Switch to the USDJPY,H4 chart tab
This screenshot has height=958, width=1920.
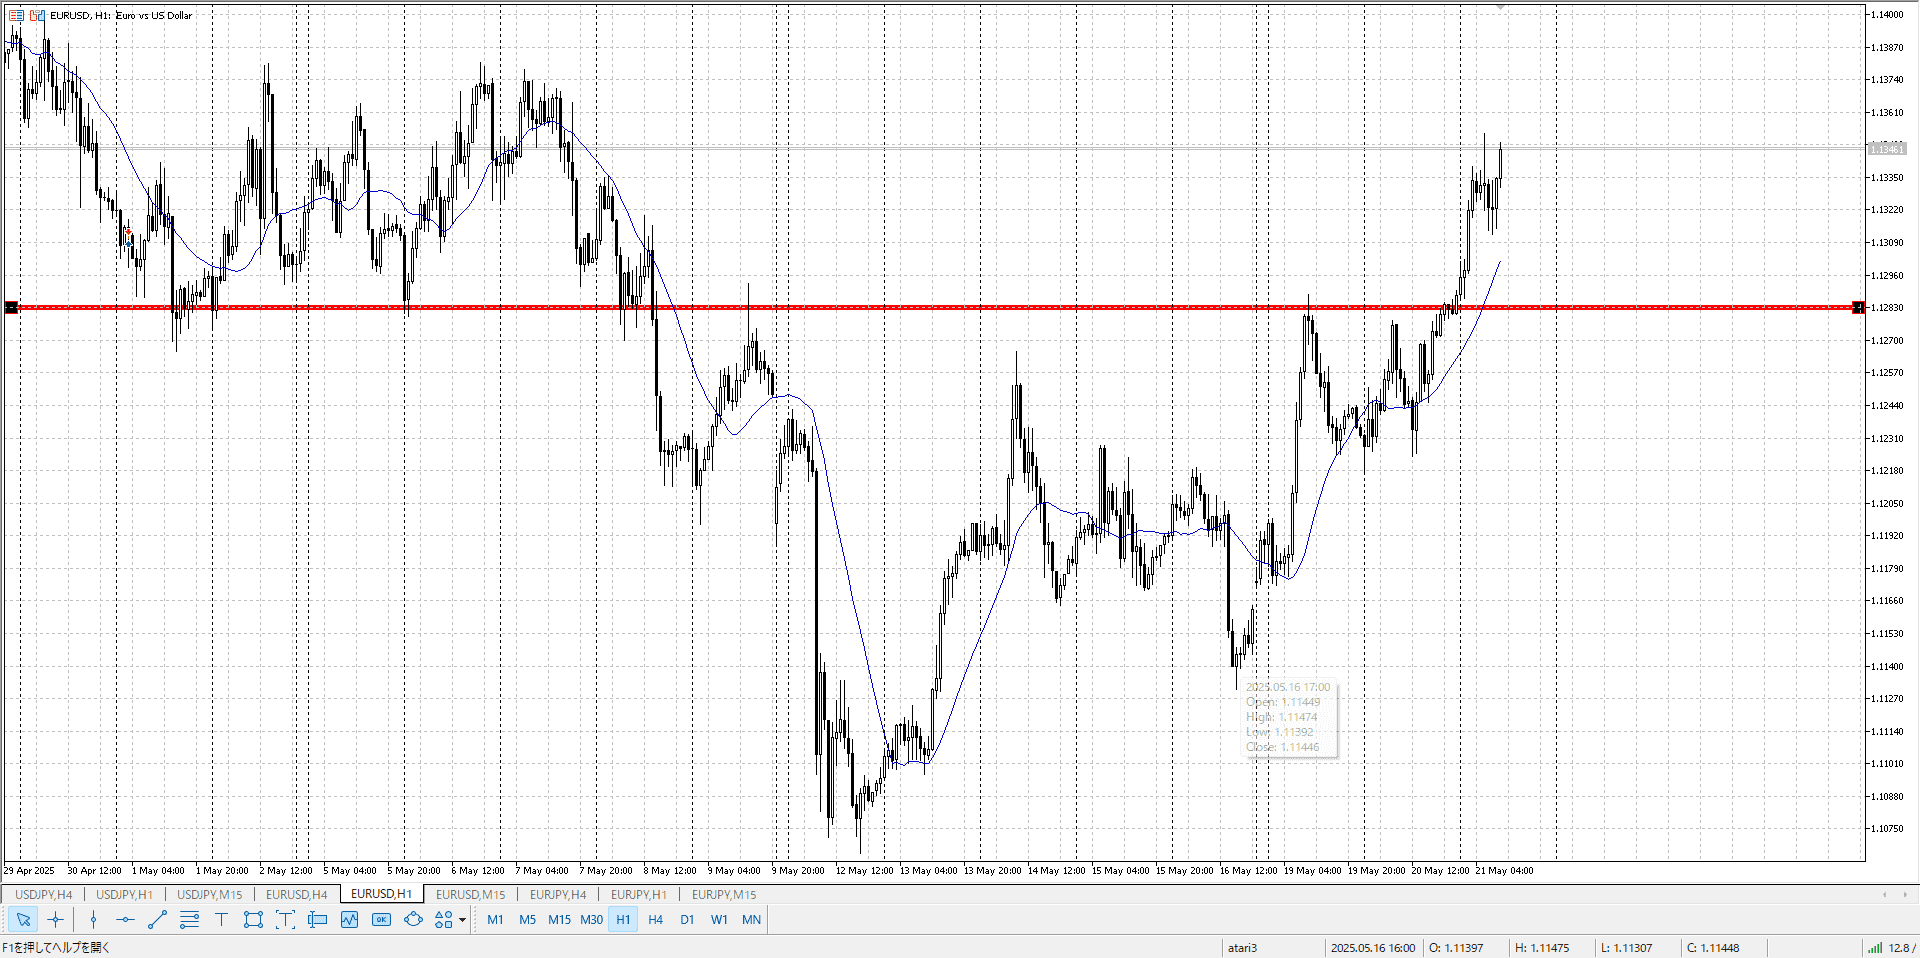[43, 894]
